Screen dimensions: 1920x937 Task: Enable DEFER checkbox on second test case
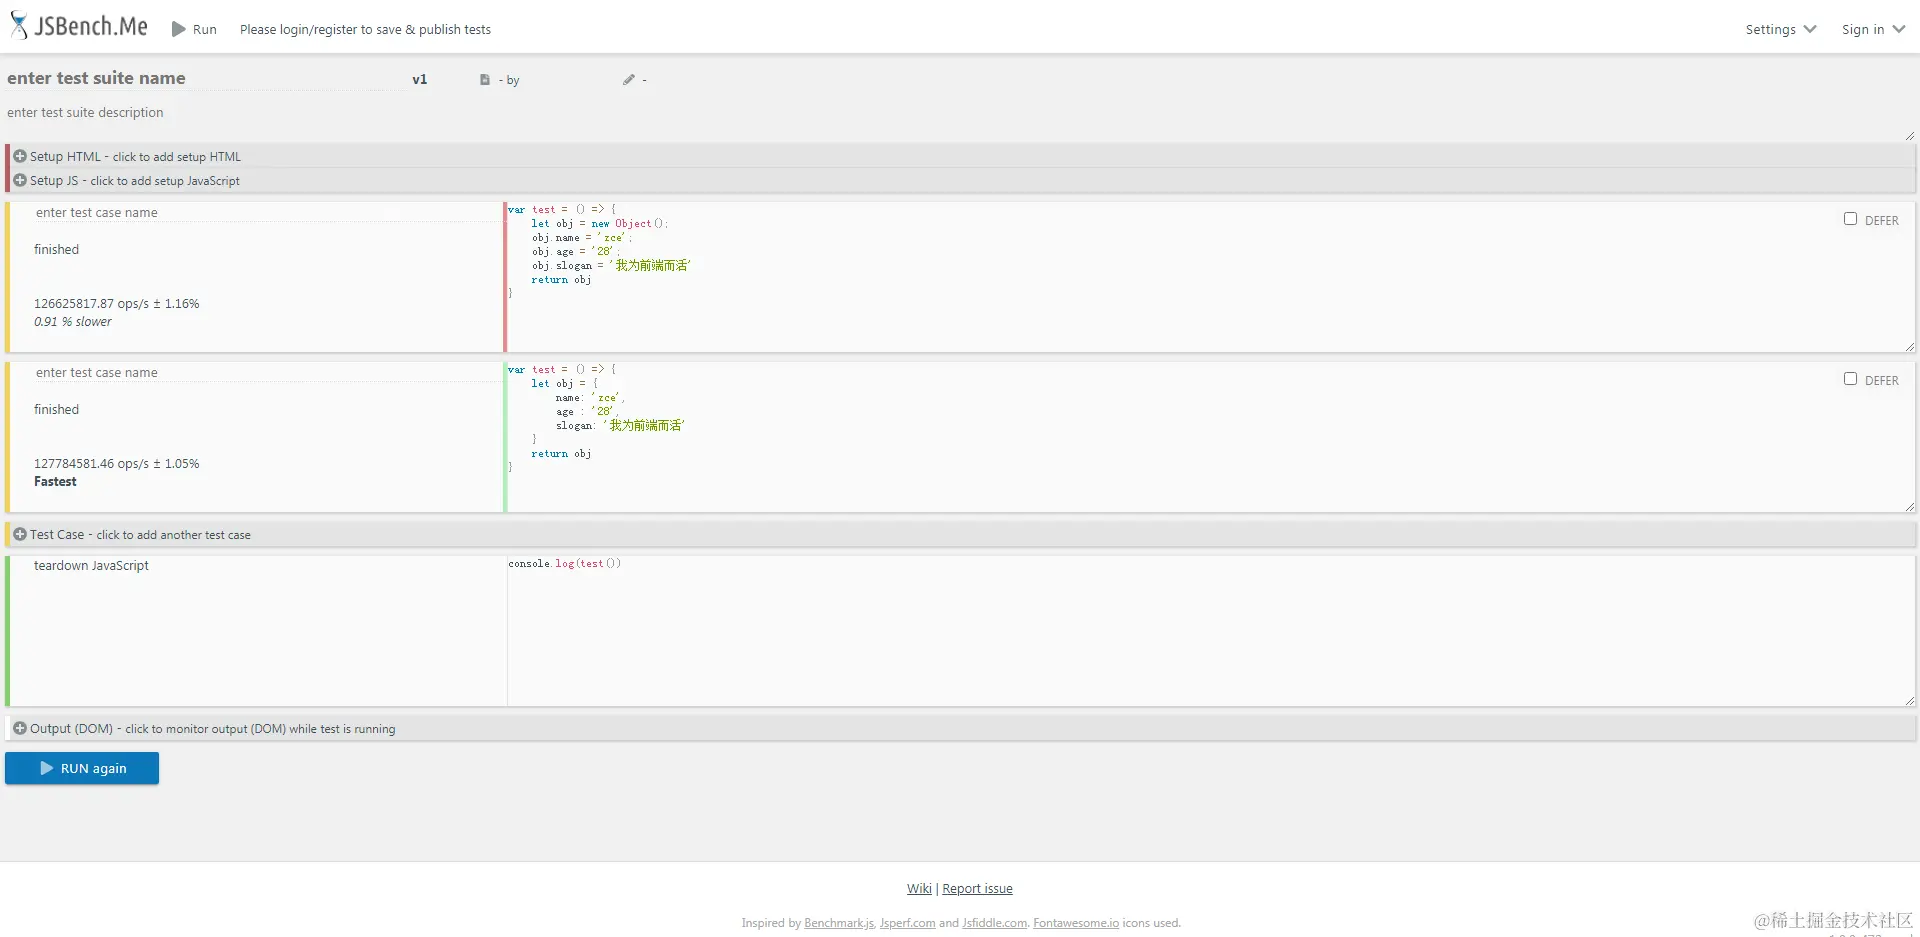click(x=1850, y=379)
